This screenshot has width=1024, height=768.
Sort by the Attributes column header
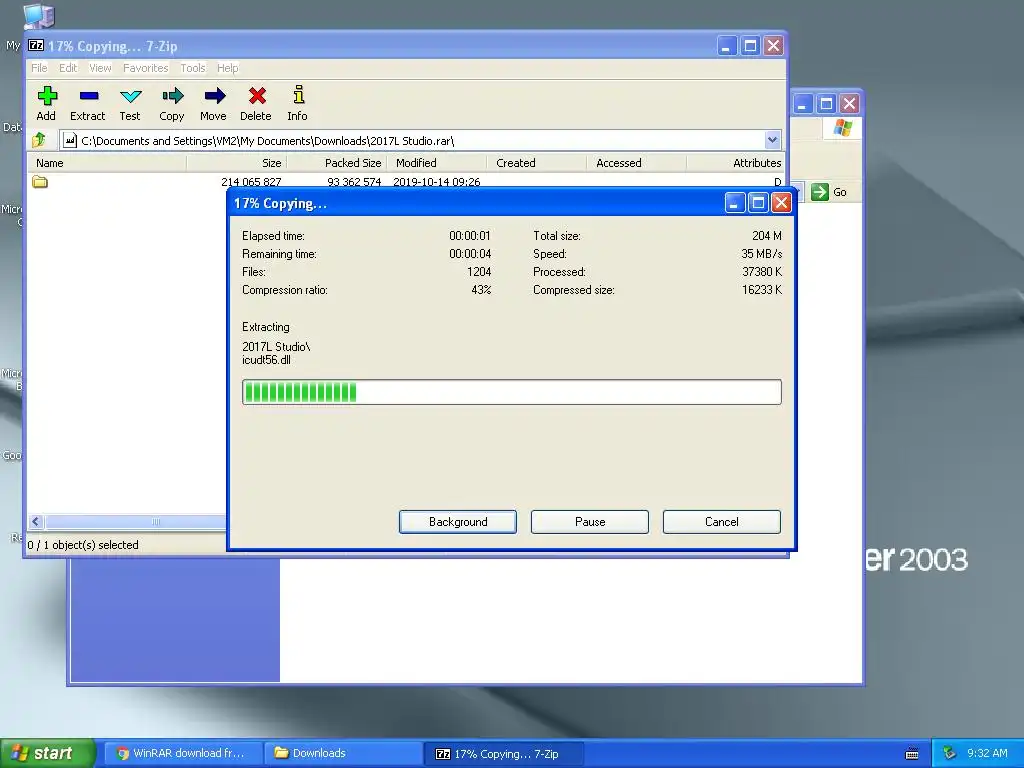[x=735, y=163]
